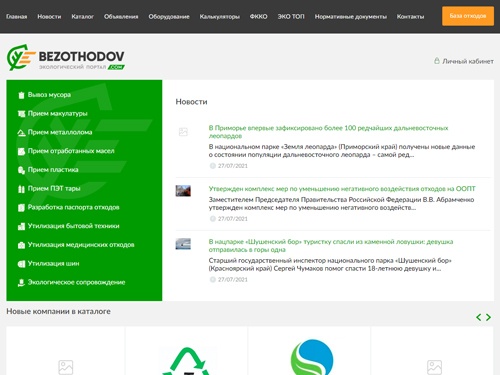The width and height of the screenshot is (500, 375).
Task: Show previous companies with left arrow
Action: 479,317
